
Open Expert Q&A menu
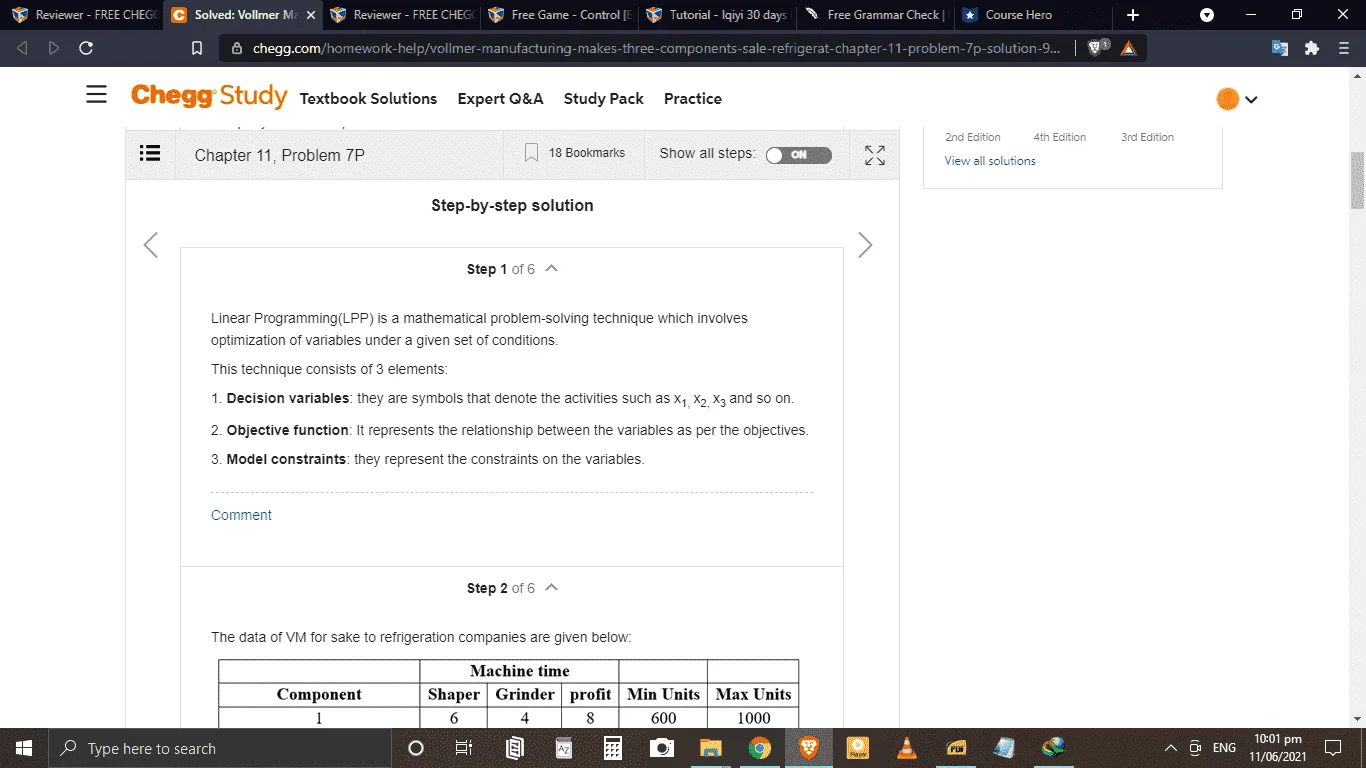coord(500,98)
